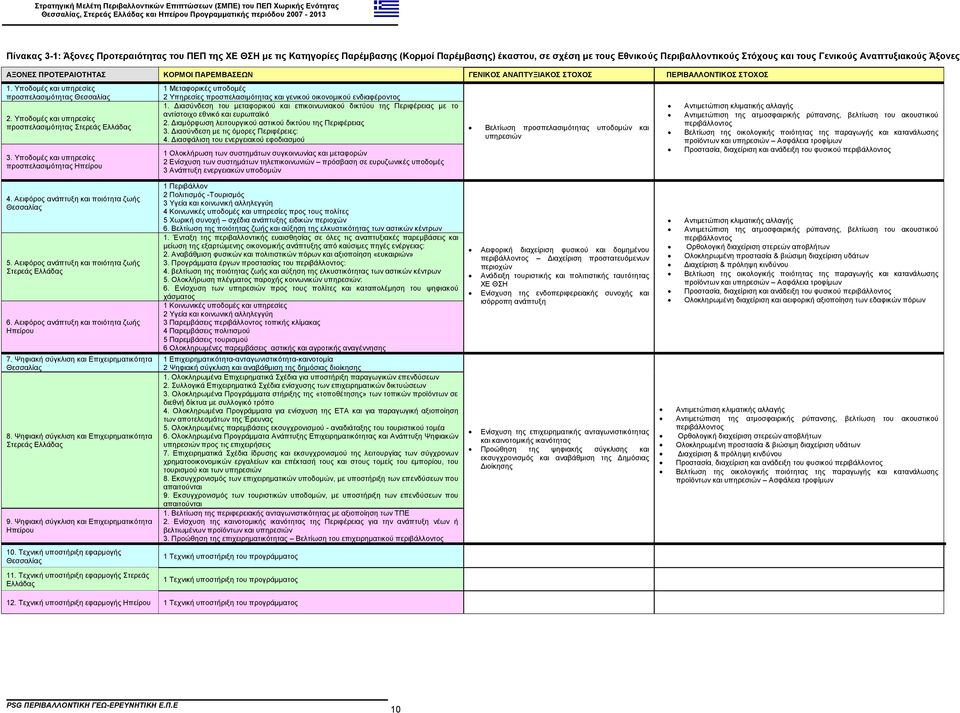The height and width of the screenshot is (713, 960).
Task: Click bullet "Ενίσχυση της επιχειρηματικής ανταγωνιστικότητας και καινοτομικής ικανότητας"
Action: (x=564, y=436)
